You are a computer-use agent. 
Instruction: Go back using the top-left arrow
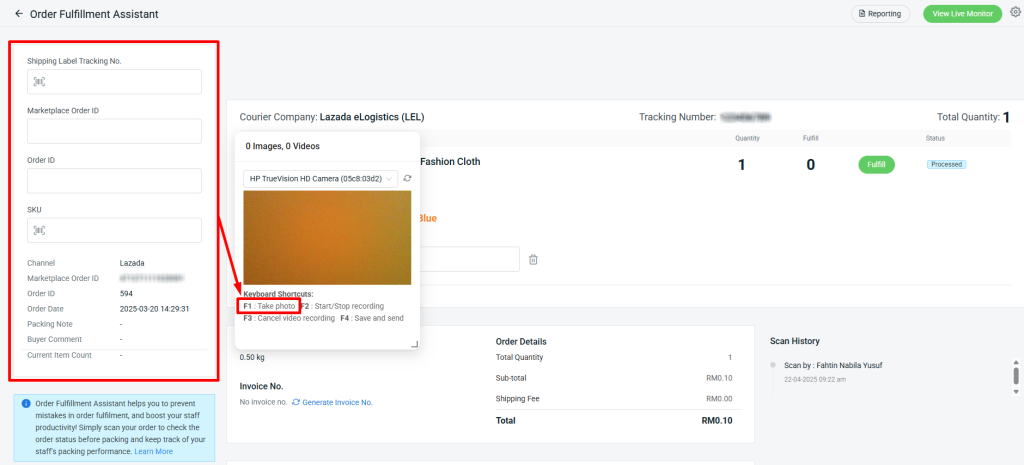click(x=18, y=14)
